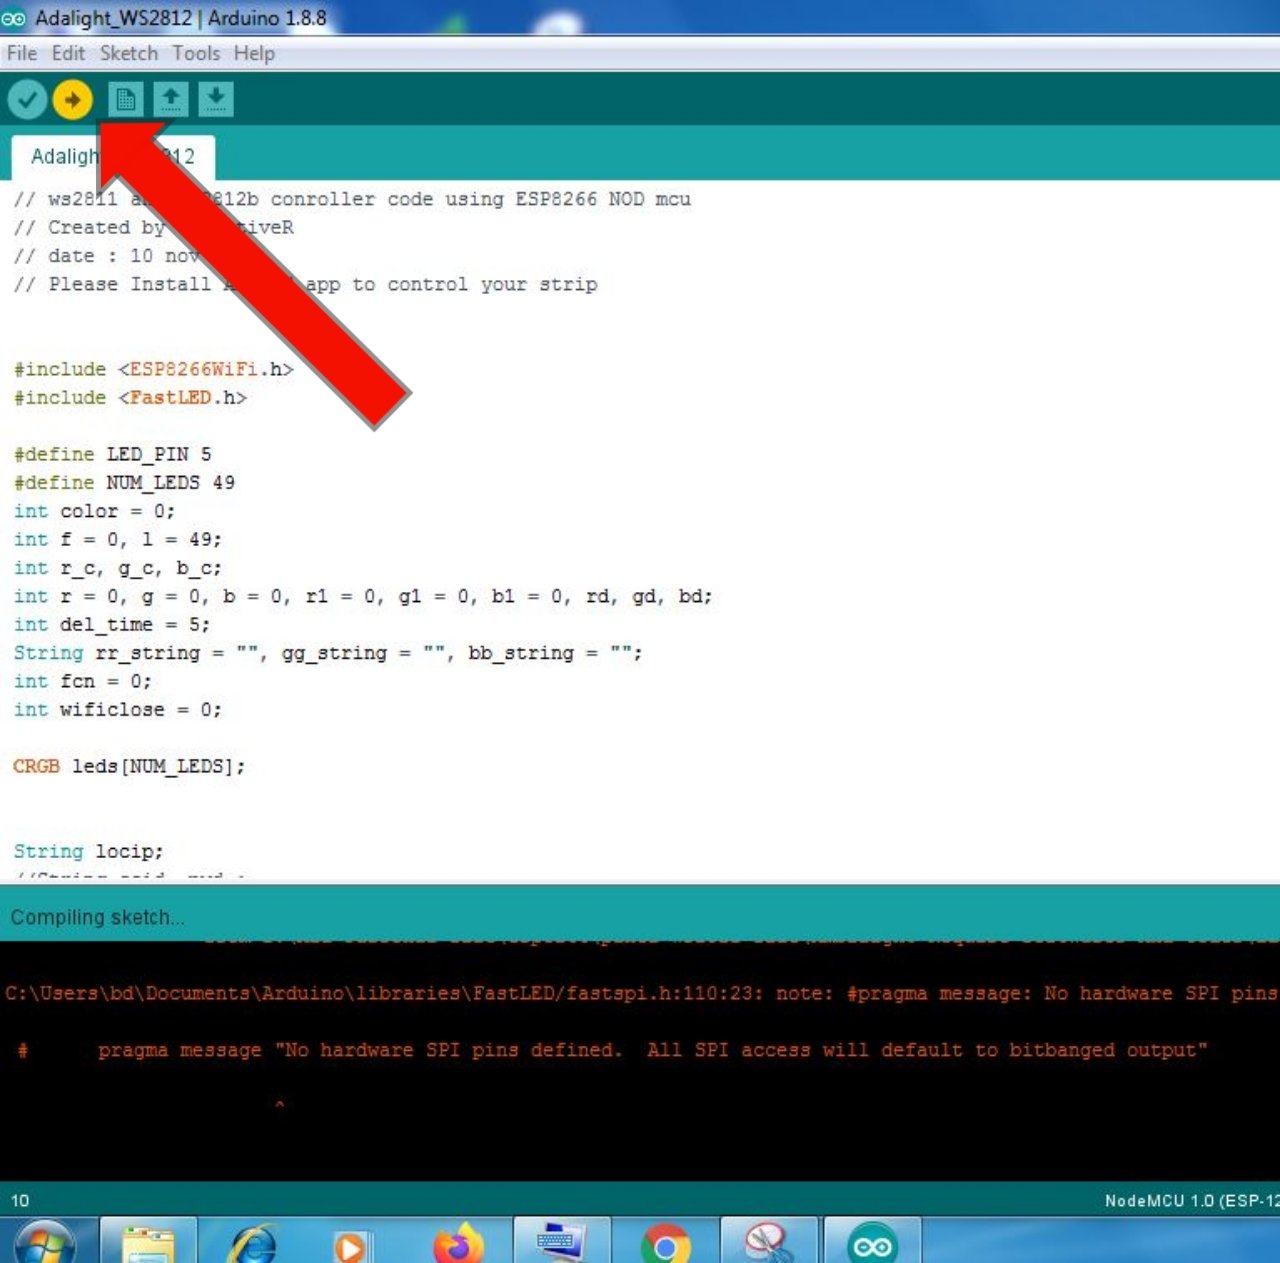Viewport: 1280px width, 1263px height.
Task: Click the 'Adalight_WS2812 | Arduino 1.8.8' window title
Action: tap(181, 18)
